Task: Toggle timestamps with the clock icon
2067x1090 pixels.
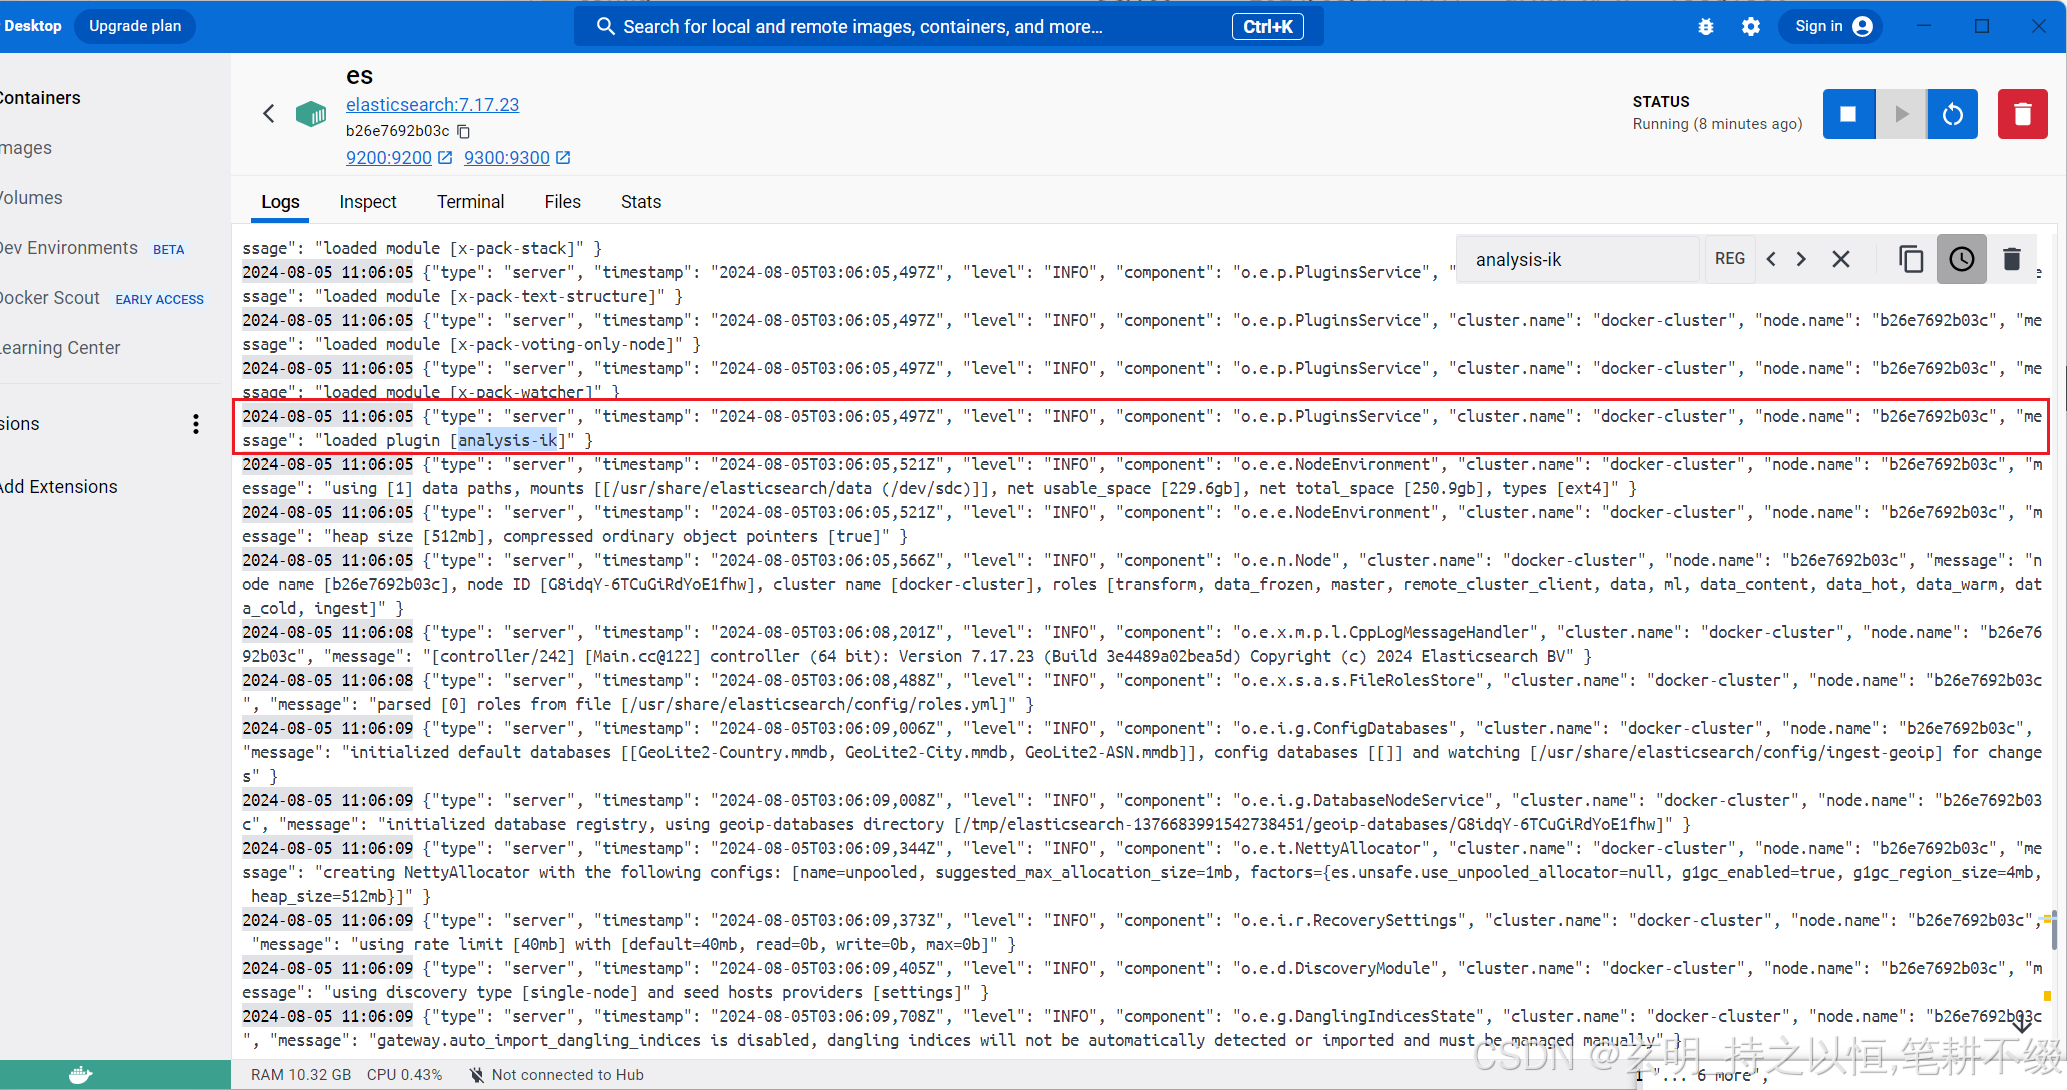Action: (1961, 258)
